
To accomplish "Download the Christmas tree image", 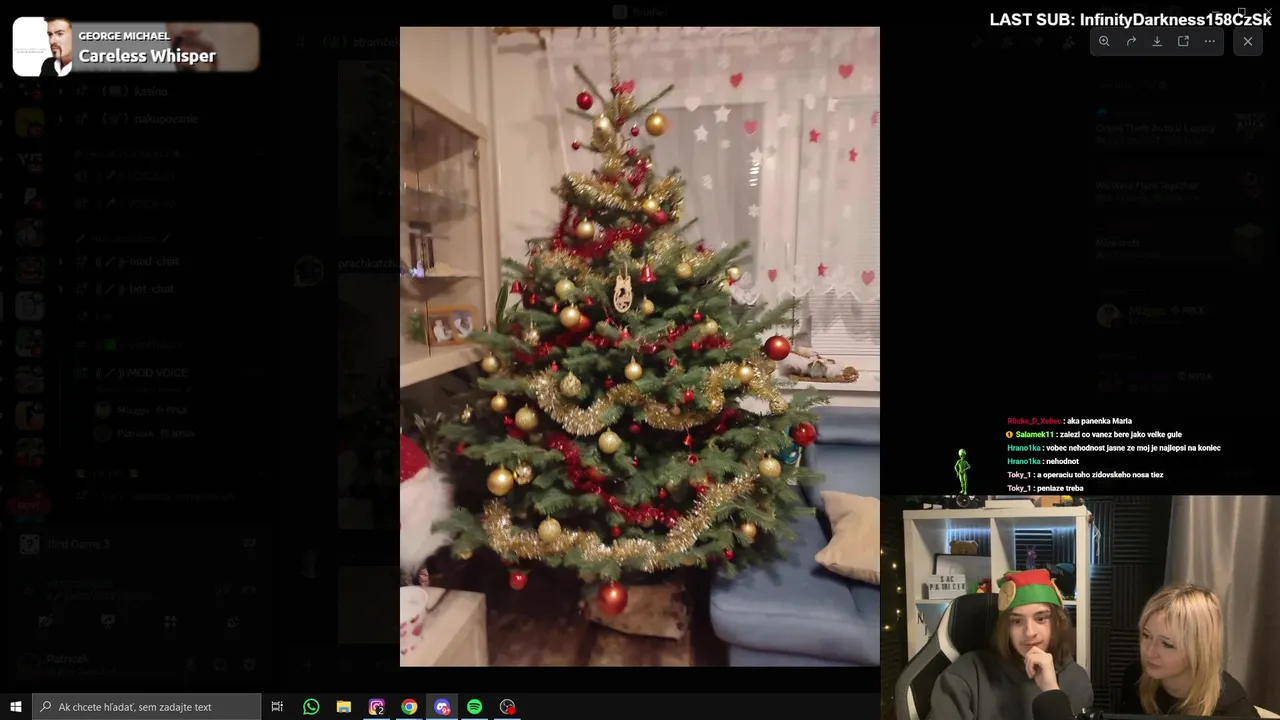I will tap(1157, 41).
